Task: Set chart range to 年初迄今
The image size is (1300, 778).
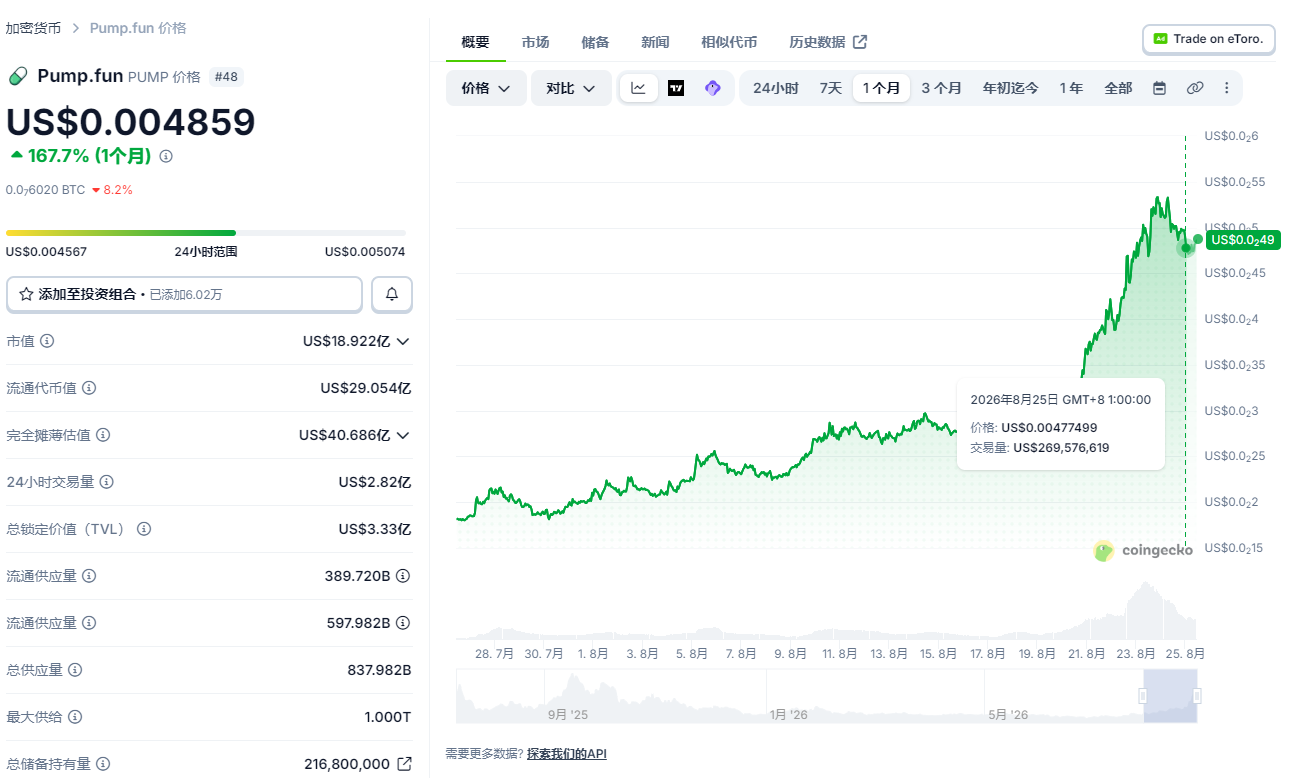Action: click(1010, 88)
